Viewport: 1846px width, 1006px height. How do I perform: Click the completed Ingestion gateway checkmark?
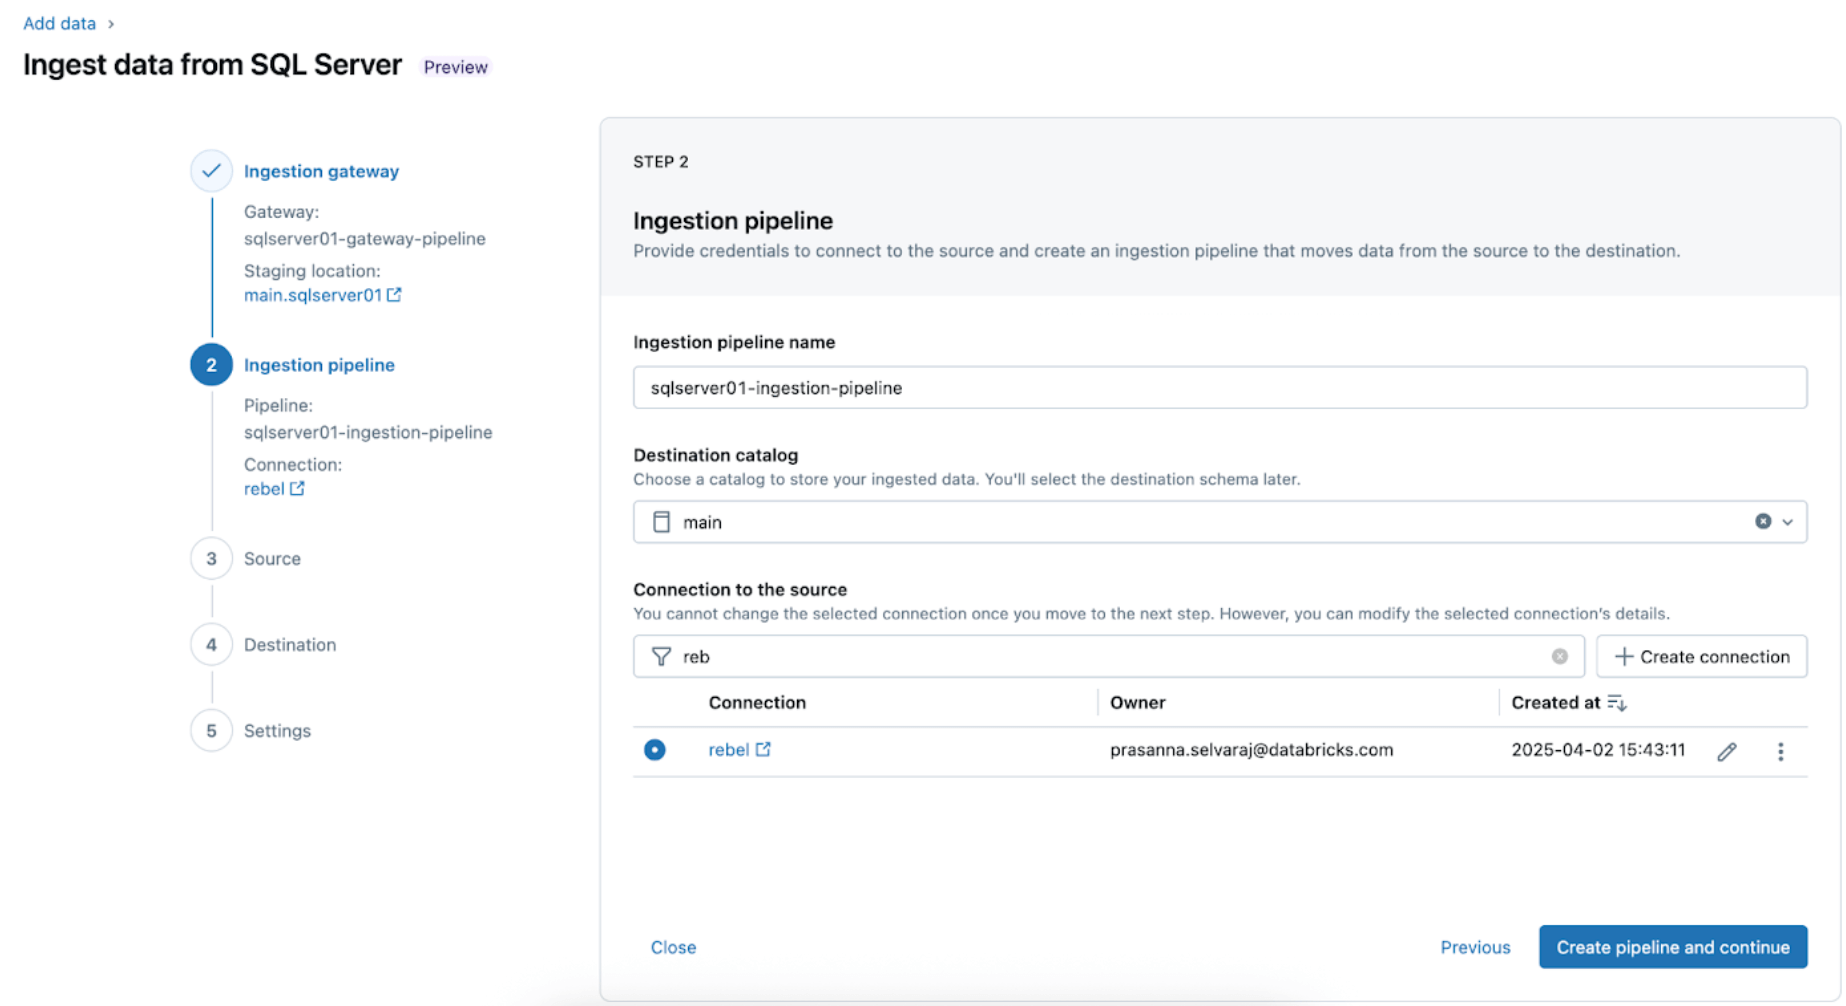[x=211, y=171]
